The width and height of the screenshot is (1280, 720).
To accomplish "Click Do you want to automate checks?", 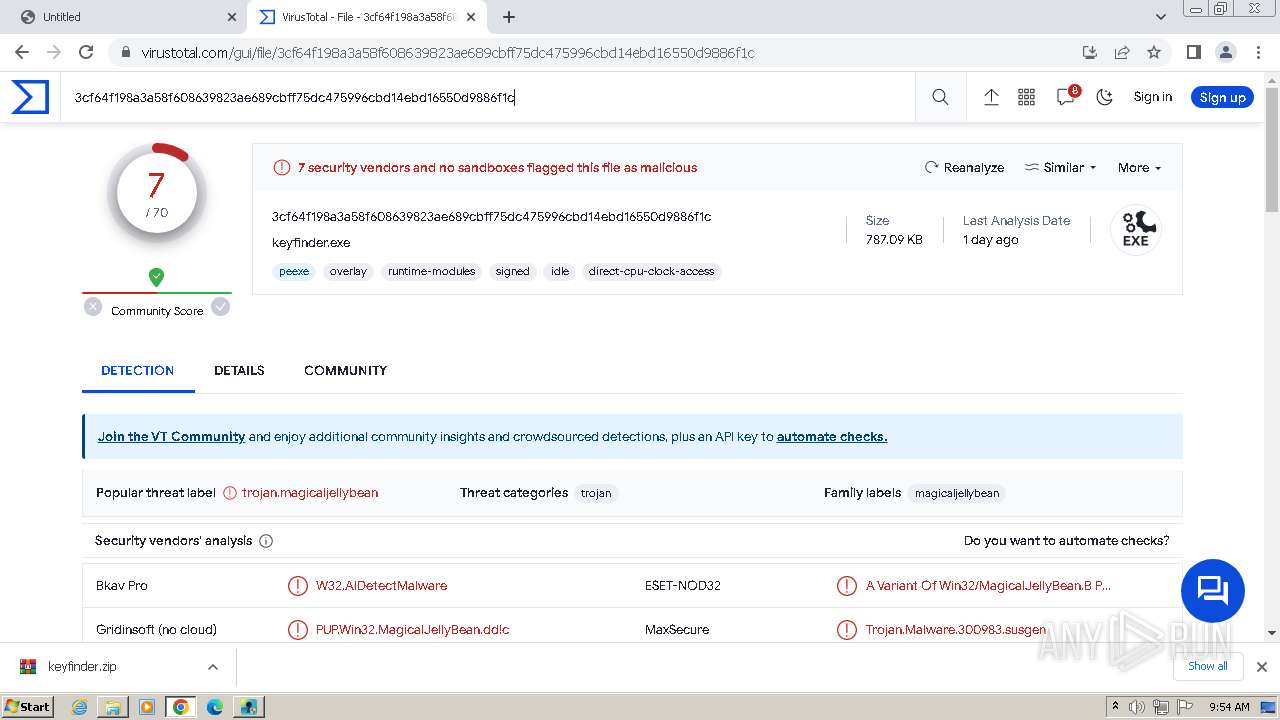I will point(1066,541).
